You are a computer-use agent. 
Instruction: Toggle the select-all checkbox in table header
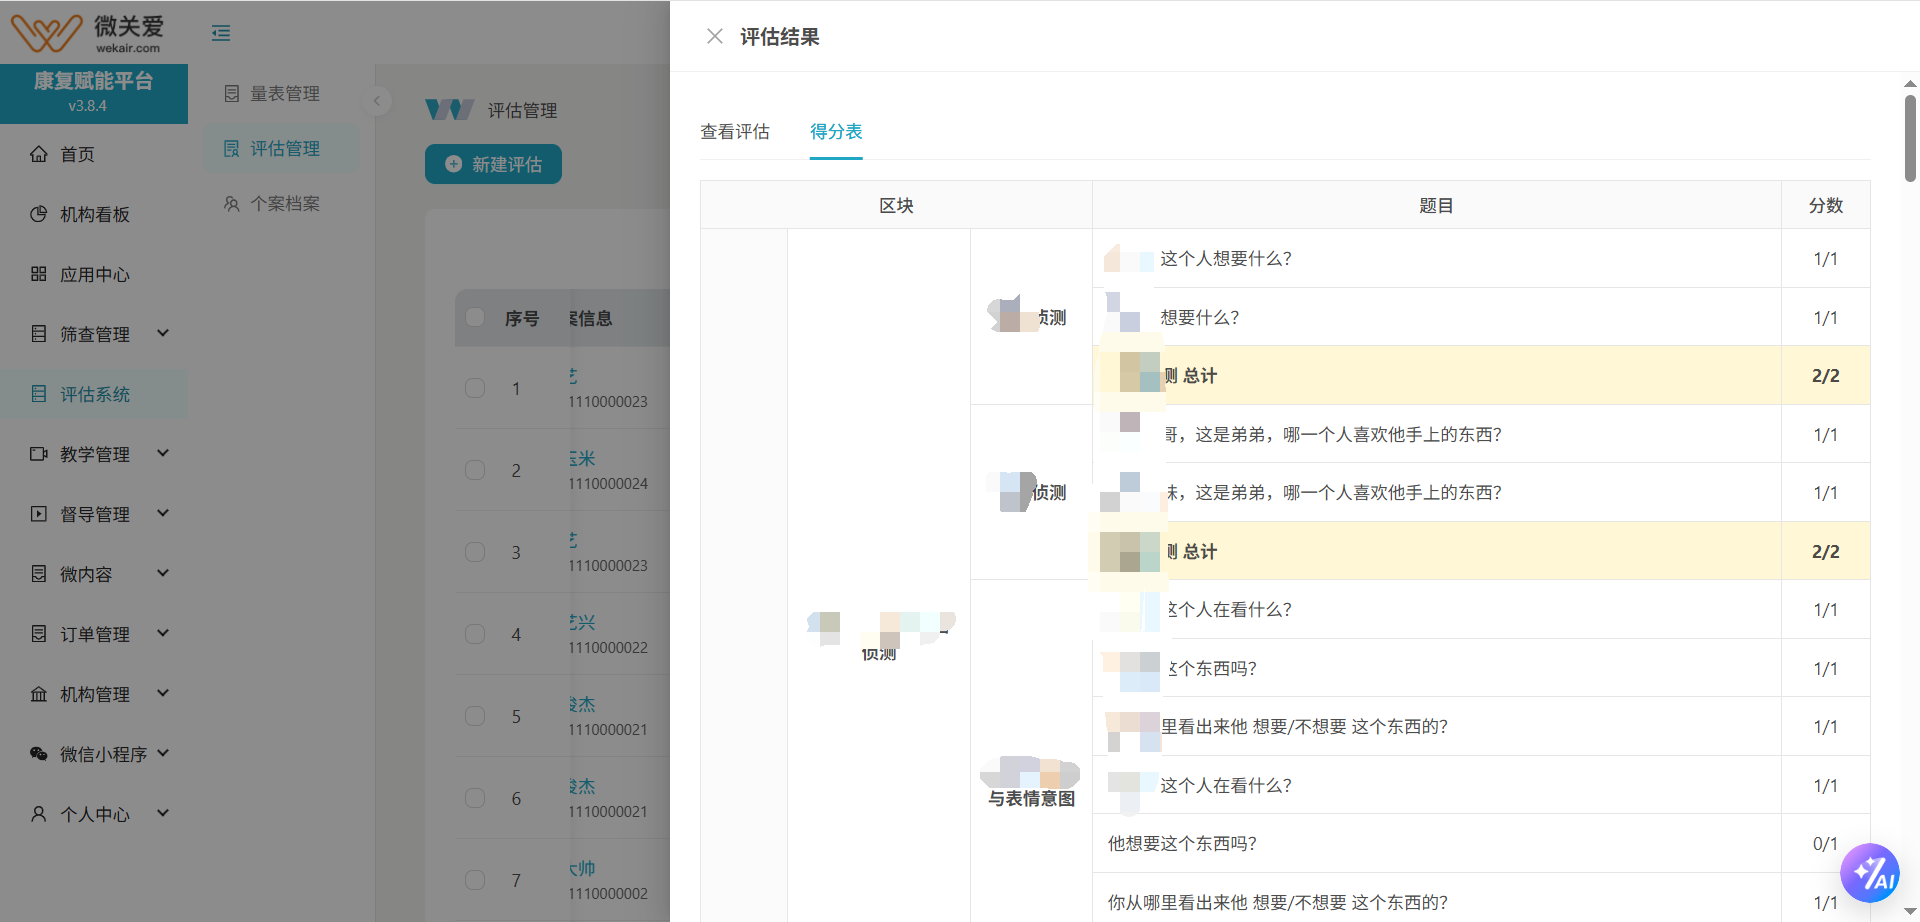tap(475, 318)
